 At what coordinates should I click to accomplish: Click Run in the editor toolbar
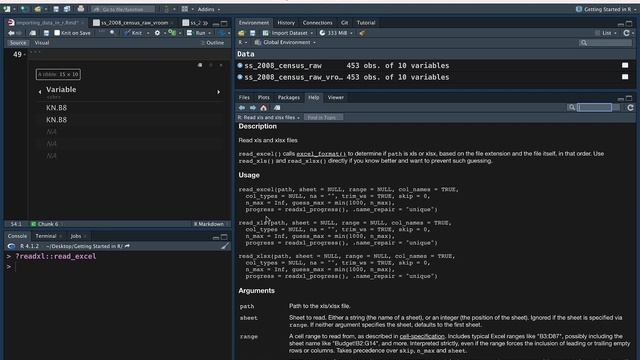click(x=197, y=33)
